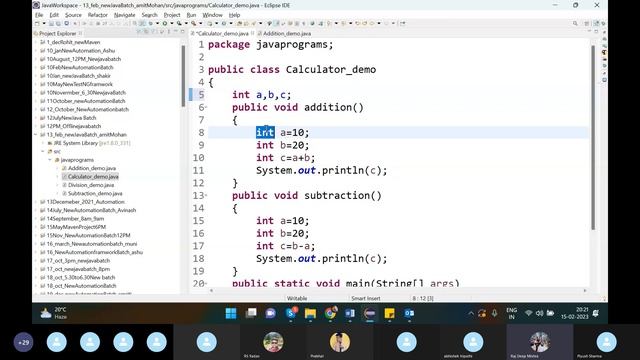Place cursor in line 5 'int a,b,c;'
The image size is (640, 360).
coord(262,95)
